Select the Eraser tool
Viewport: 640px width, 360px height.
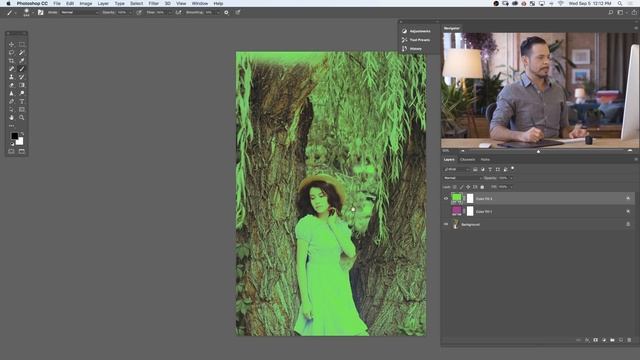(11, 85)
